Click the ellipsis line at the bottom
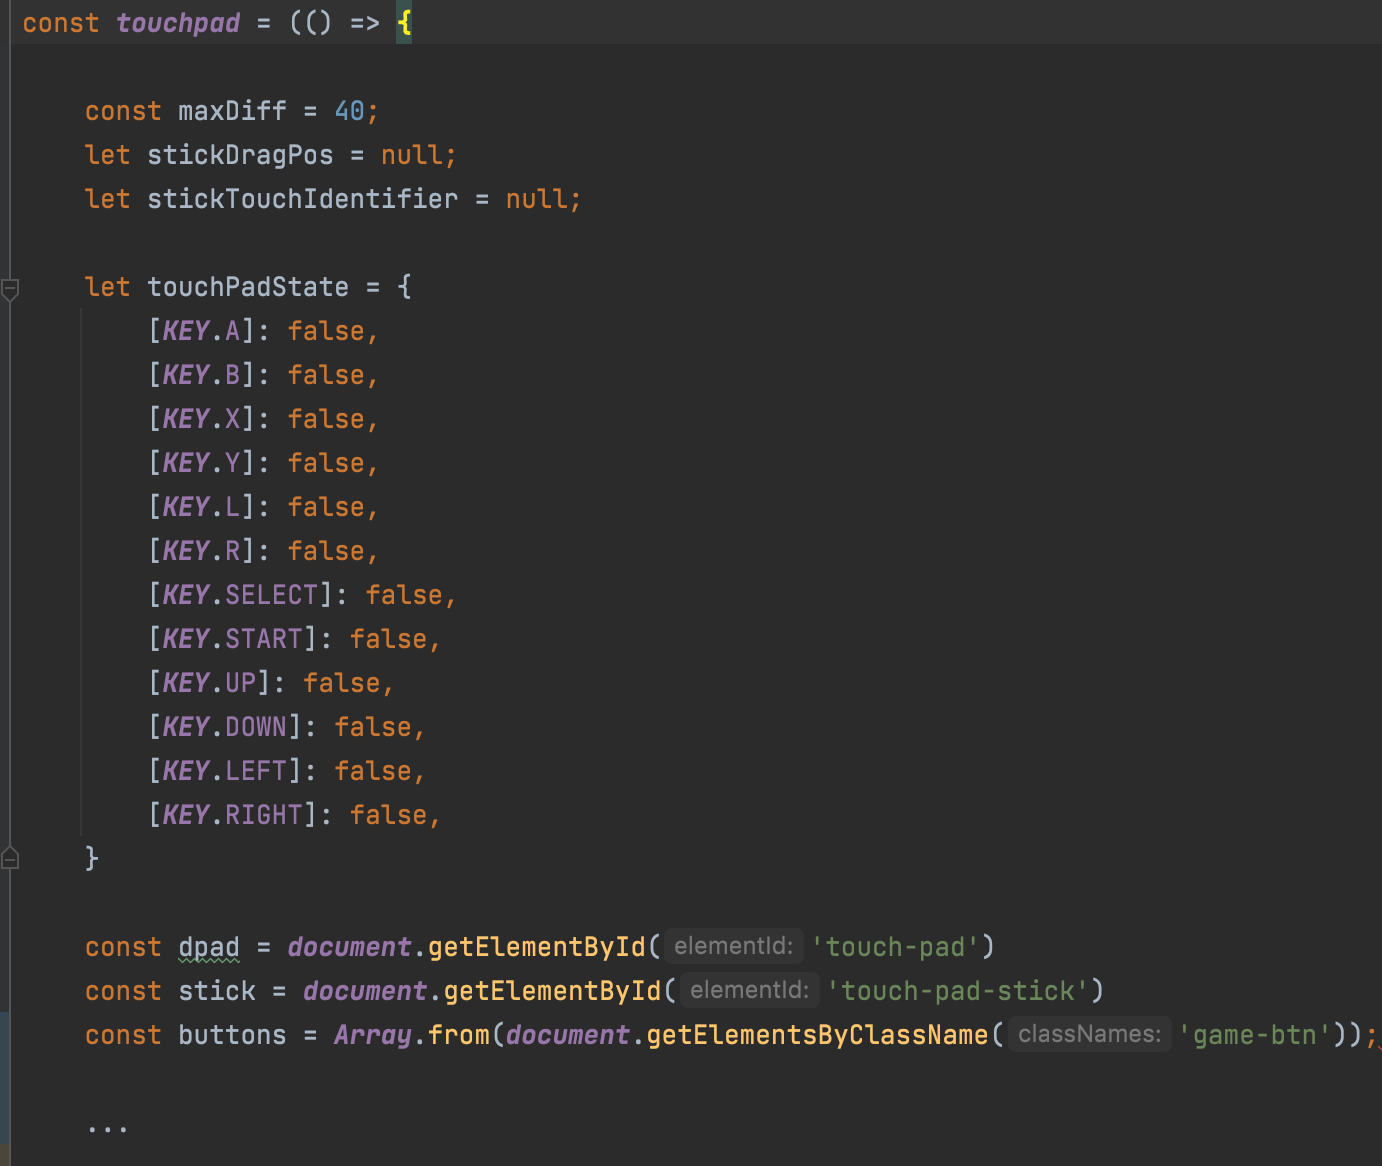The image size is (1382, 1166). [107, 1128]
